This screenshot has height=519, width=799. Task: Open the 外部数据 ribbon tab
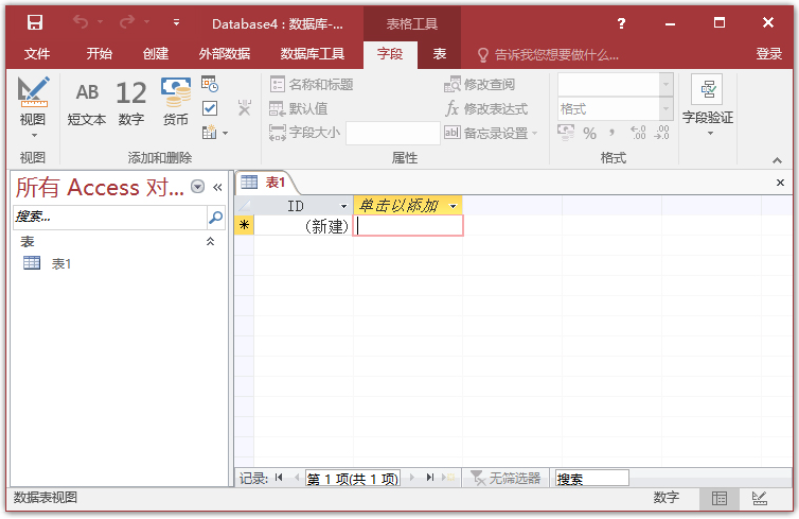coord(224,54)
